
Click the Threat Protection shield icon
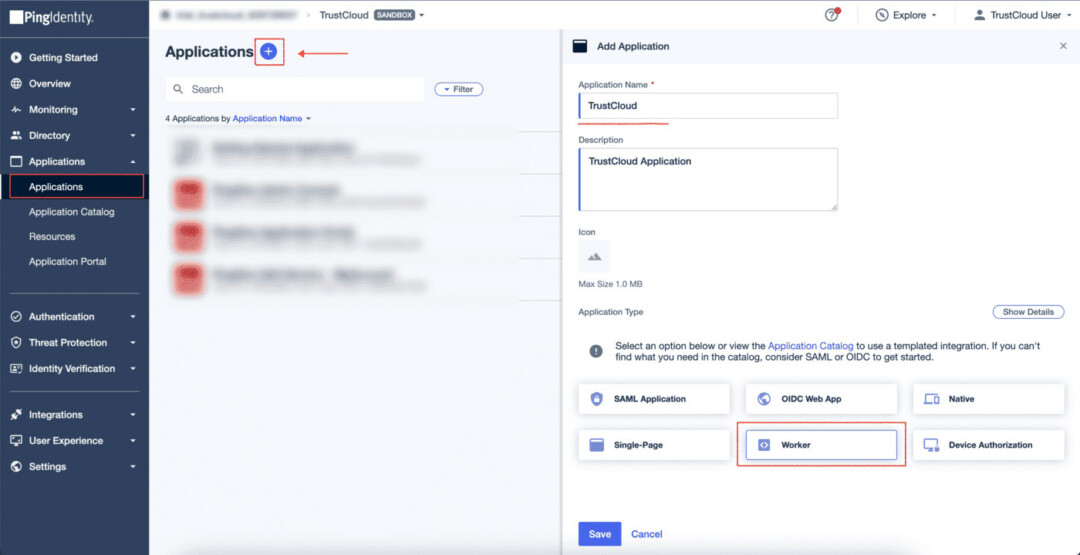(17, 343)
